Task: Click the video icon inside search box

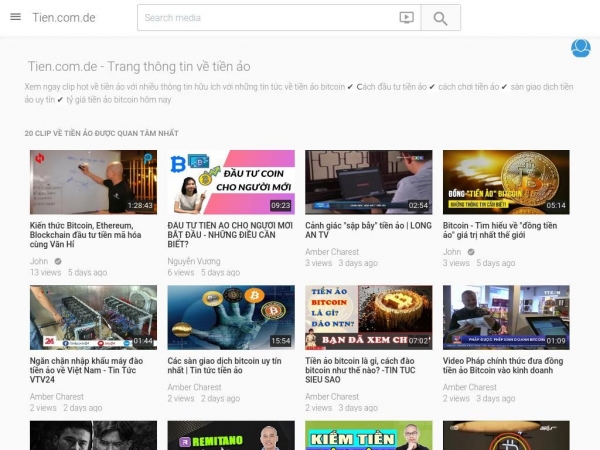Action: 406,18
